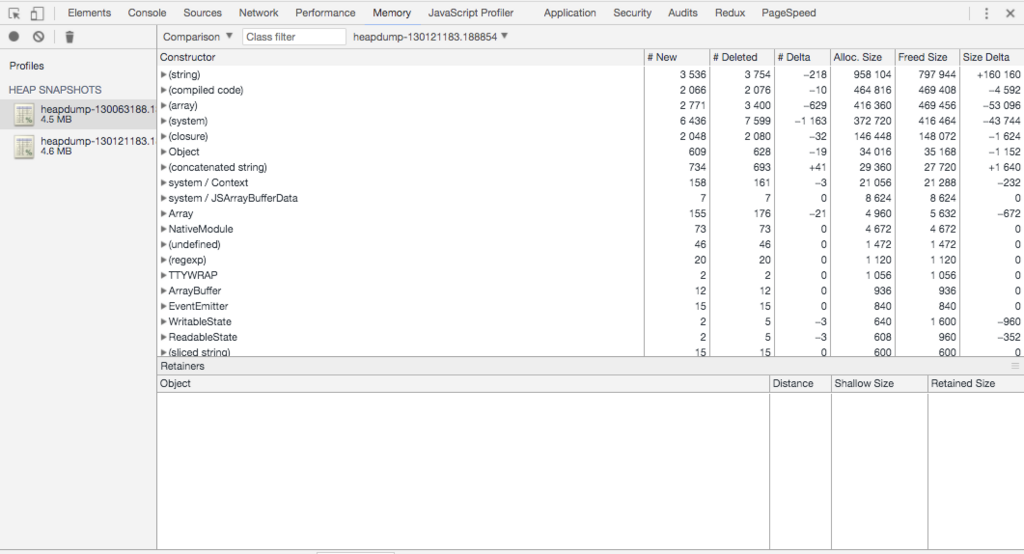1024x554 pixels.
Task: Sort by the # New column header
Action: coord(677,57)
